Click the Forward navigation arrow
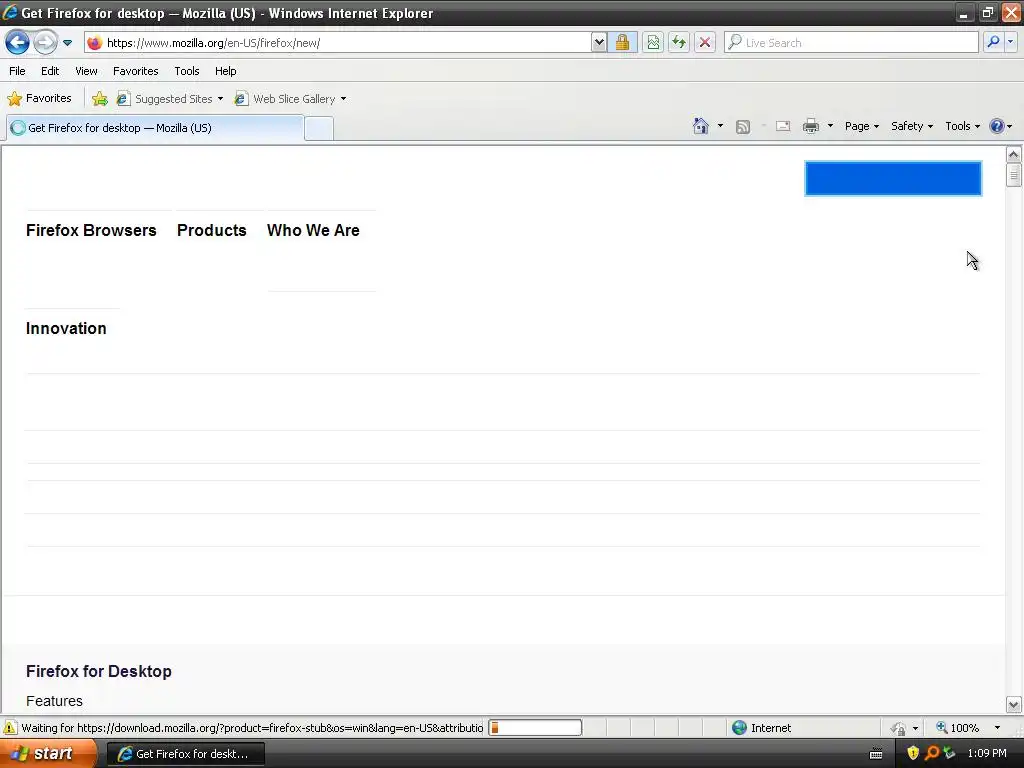Screen dimensions: 1024x768 tap(45, 43)
